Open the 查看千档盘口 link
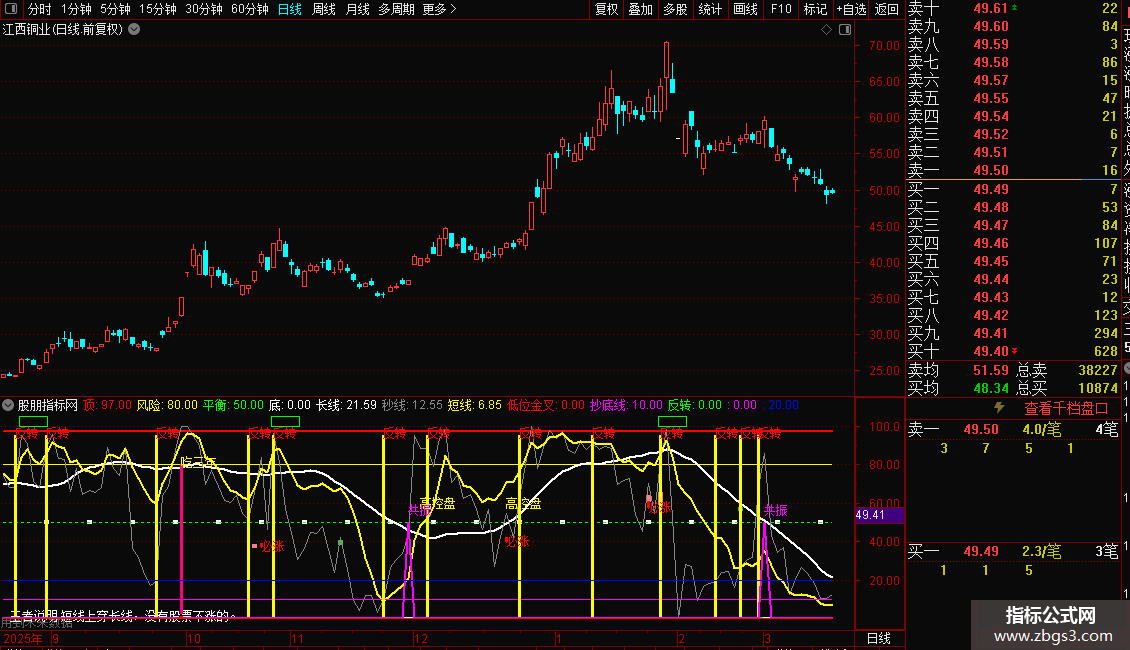The image size is (1130, 650). pos(1066,408)
